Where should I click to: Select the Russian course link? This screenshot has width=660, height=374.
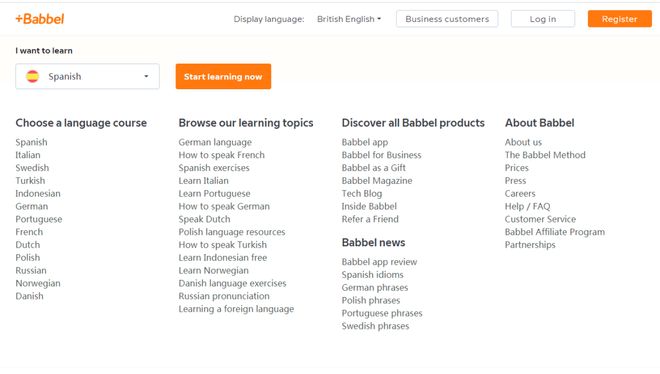31,271
